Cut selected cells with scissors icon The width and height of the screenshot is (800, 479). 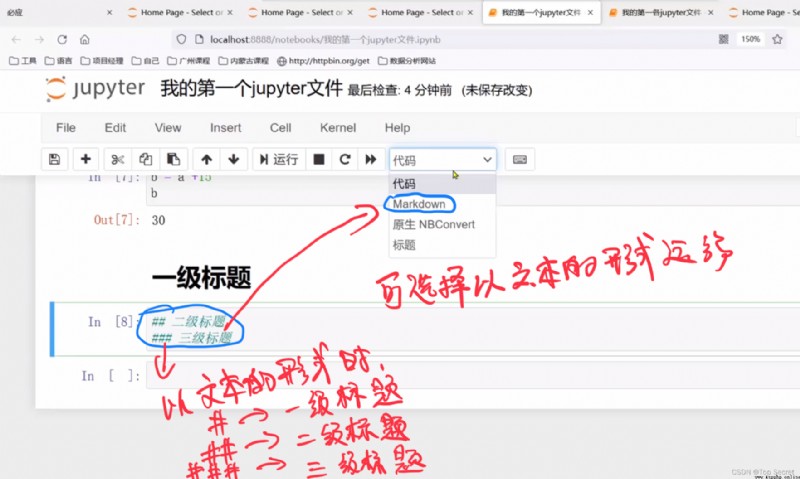tap(118, 160)
